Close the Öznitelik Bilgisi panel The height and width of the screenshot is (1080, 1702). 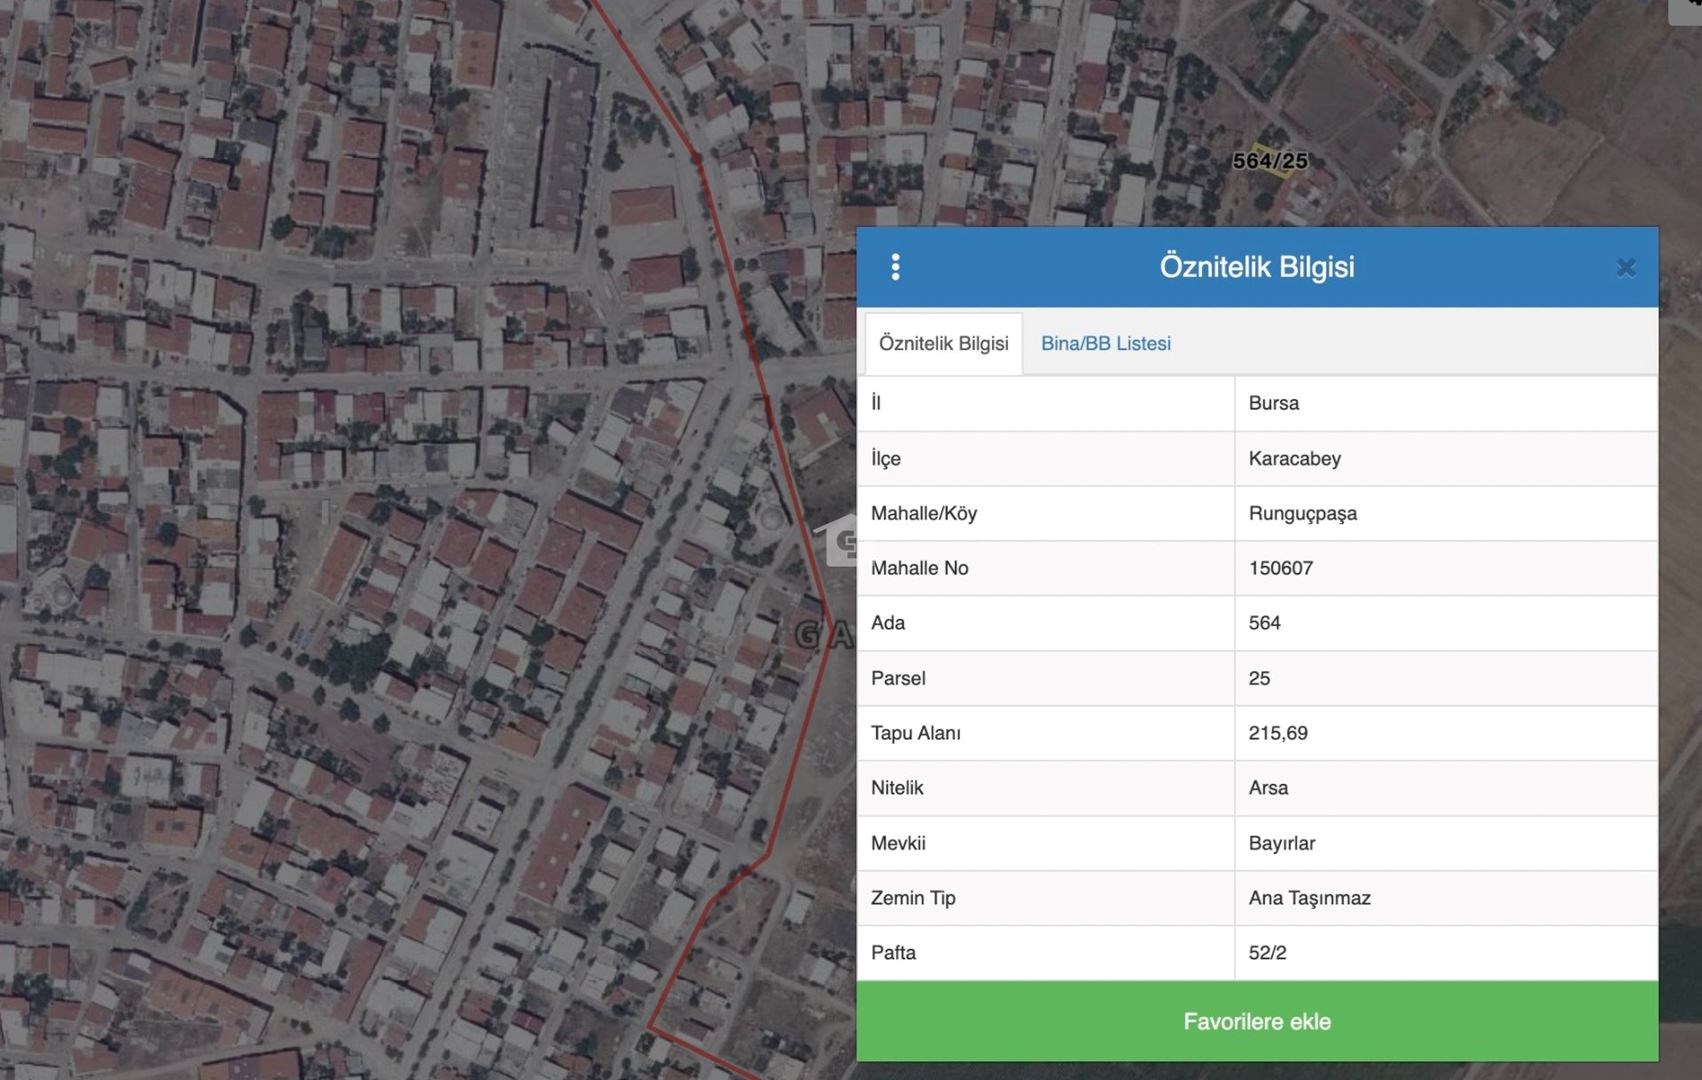point(1625,267)
